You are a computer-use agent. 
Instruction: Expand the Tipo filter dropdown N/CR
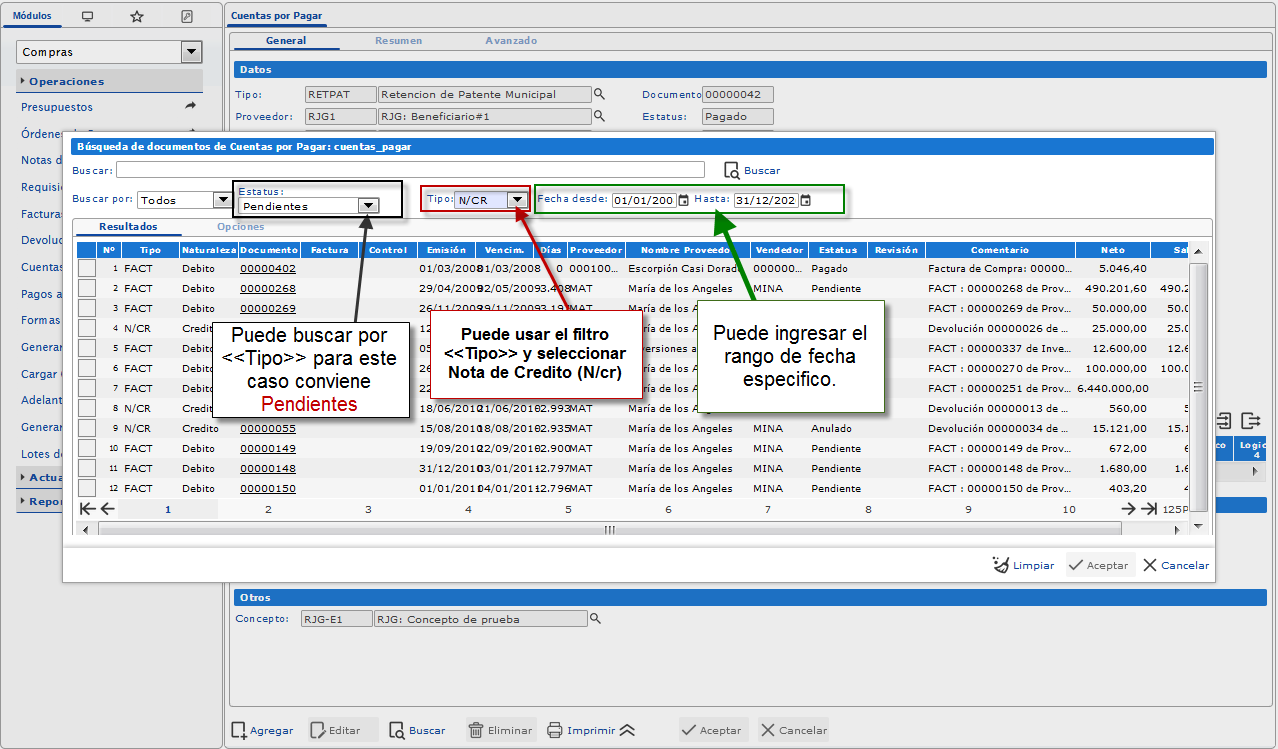pos(517,200)
